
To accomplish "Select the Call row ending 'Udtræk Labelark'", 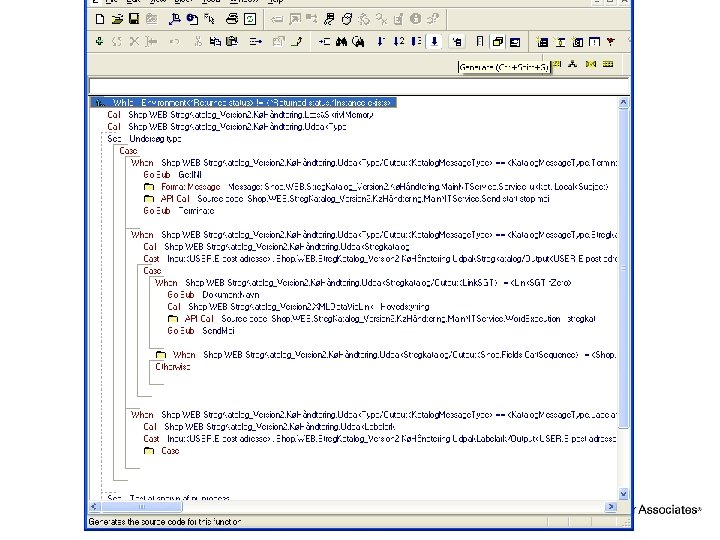I will (269, 427).
